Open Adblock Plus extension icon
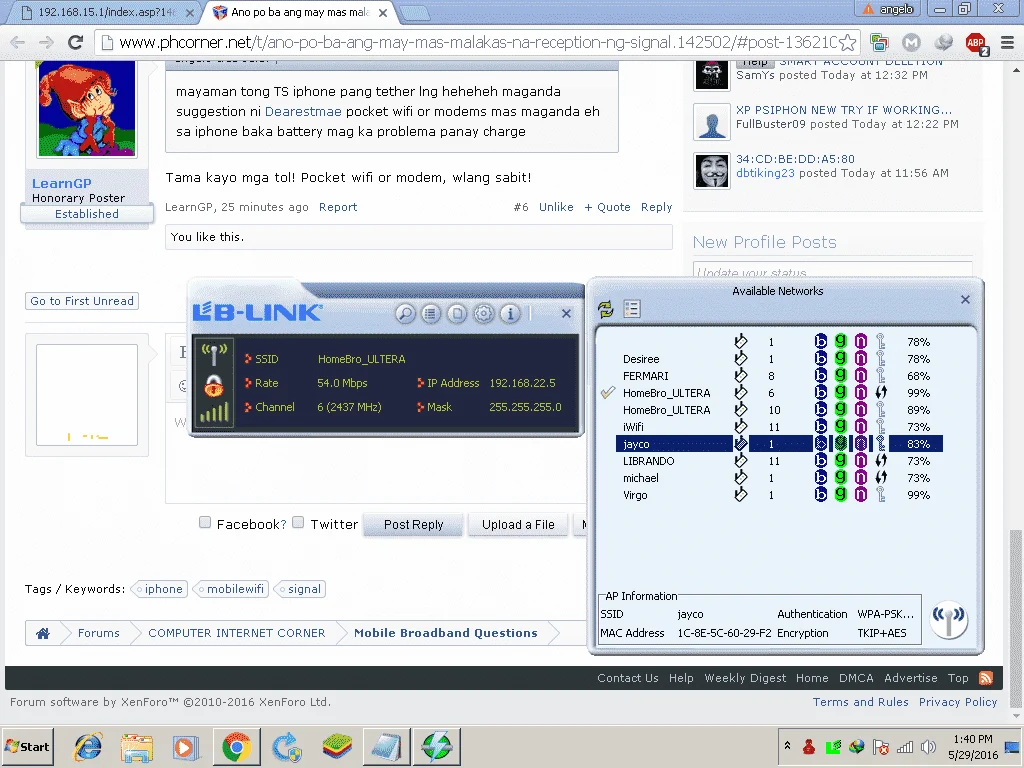This screenshot has height=768, width=1024. pyautogui.click(x=976, y=43)
